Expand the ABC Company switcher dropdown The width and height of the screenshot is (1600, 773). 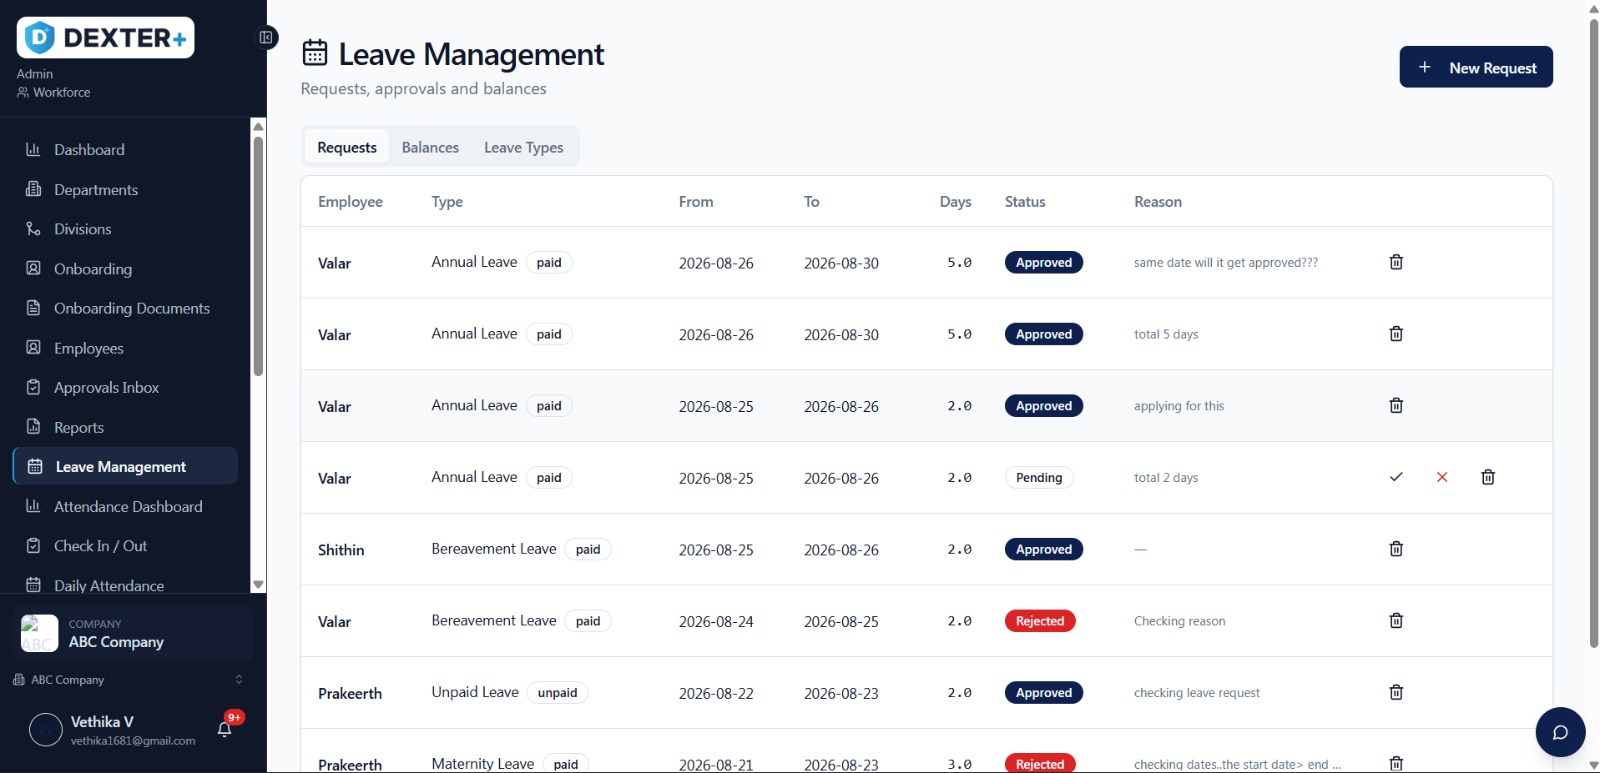point(128,680)
